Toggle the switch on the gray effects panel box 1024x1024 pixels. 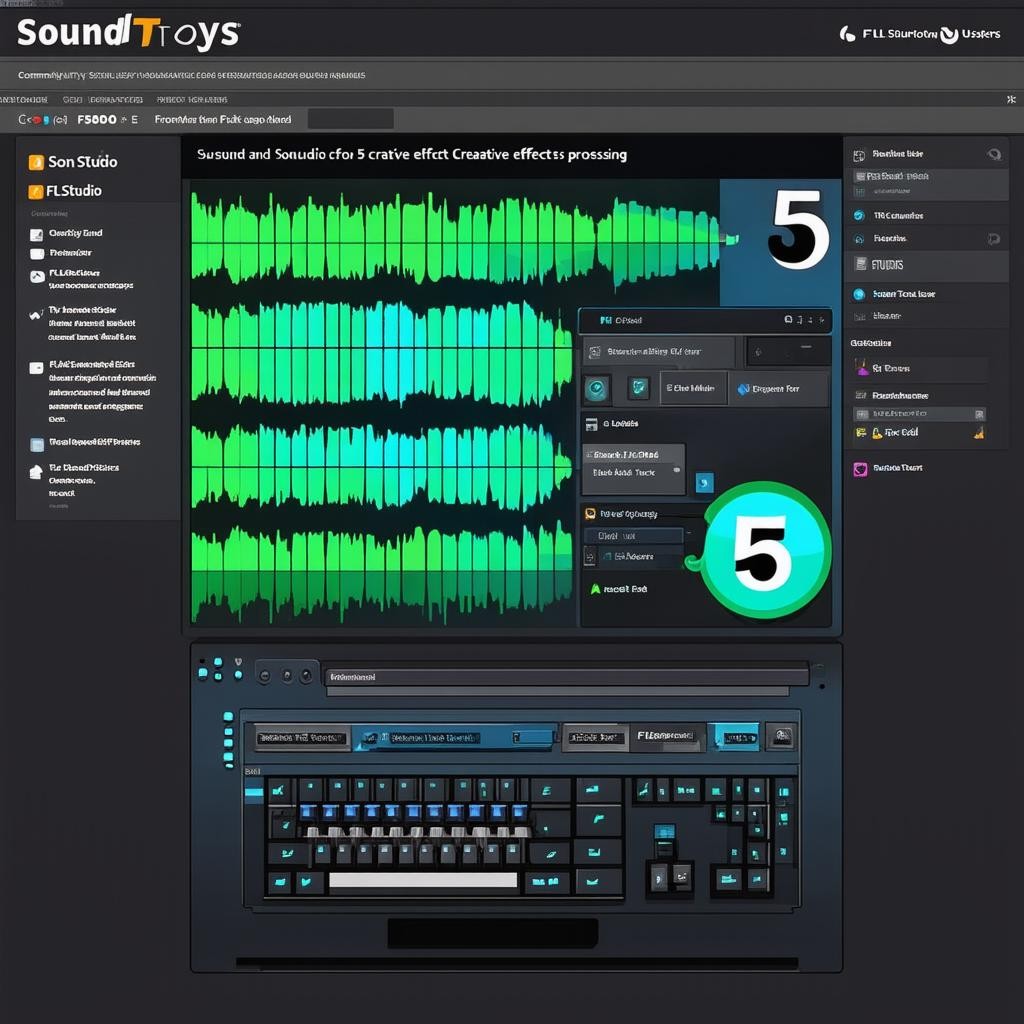click(x=676, y=471)
